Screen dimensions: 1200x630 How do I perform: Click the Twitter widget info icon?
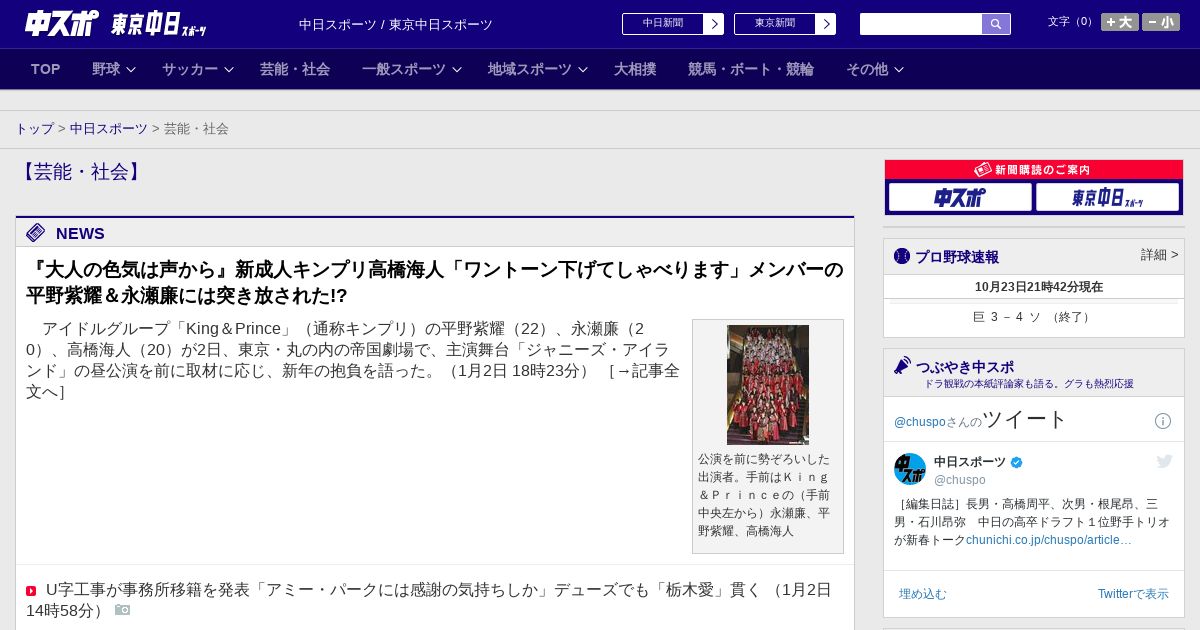pyautogui.click(x=1163, y=421)
